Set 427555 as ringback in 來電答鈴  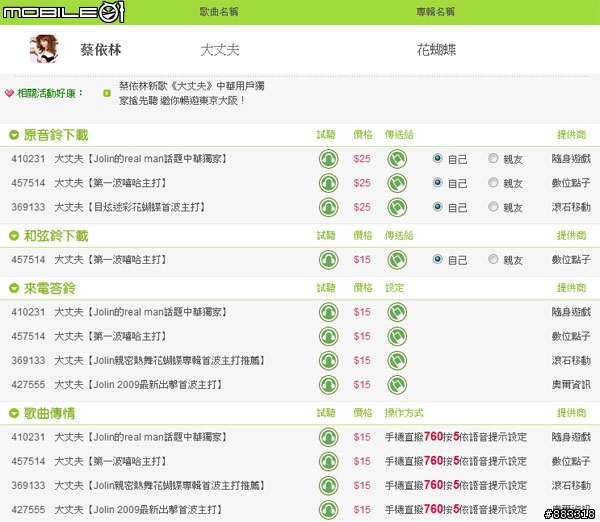click(397, 385)
